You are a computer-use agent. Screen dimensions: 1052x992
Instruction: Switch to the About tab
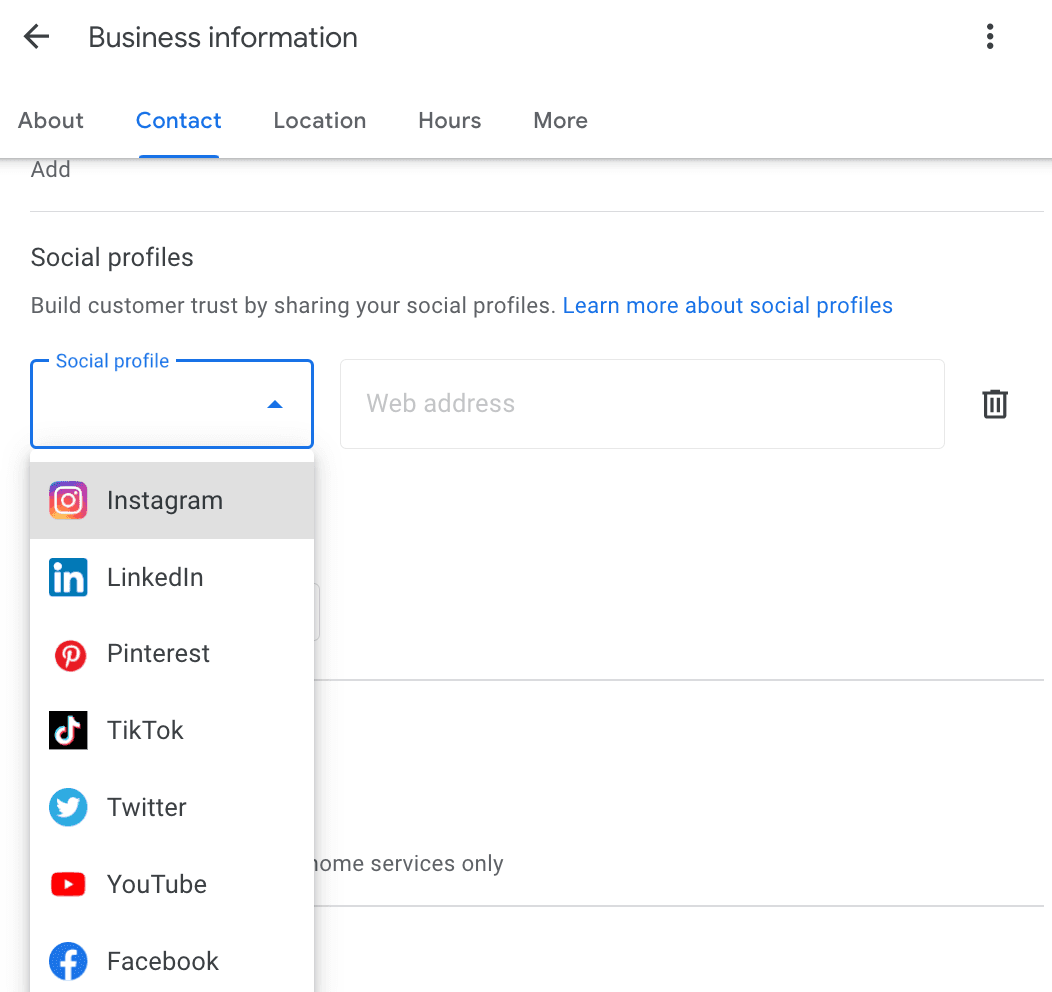tap(50, 120)
